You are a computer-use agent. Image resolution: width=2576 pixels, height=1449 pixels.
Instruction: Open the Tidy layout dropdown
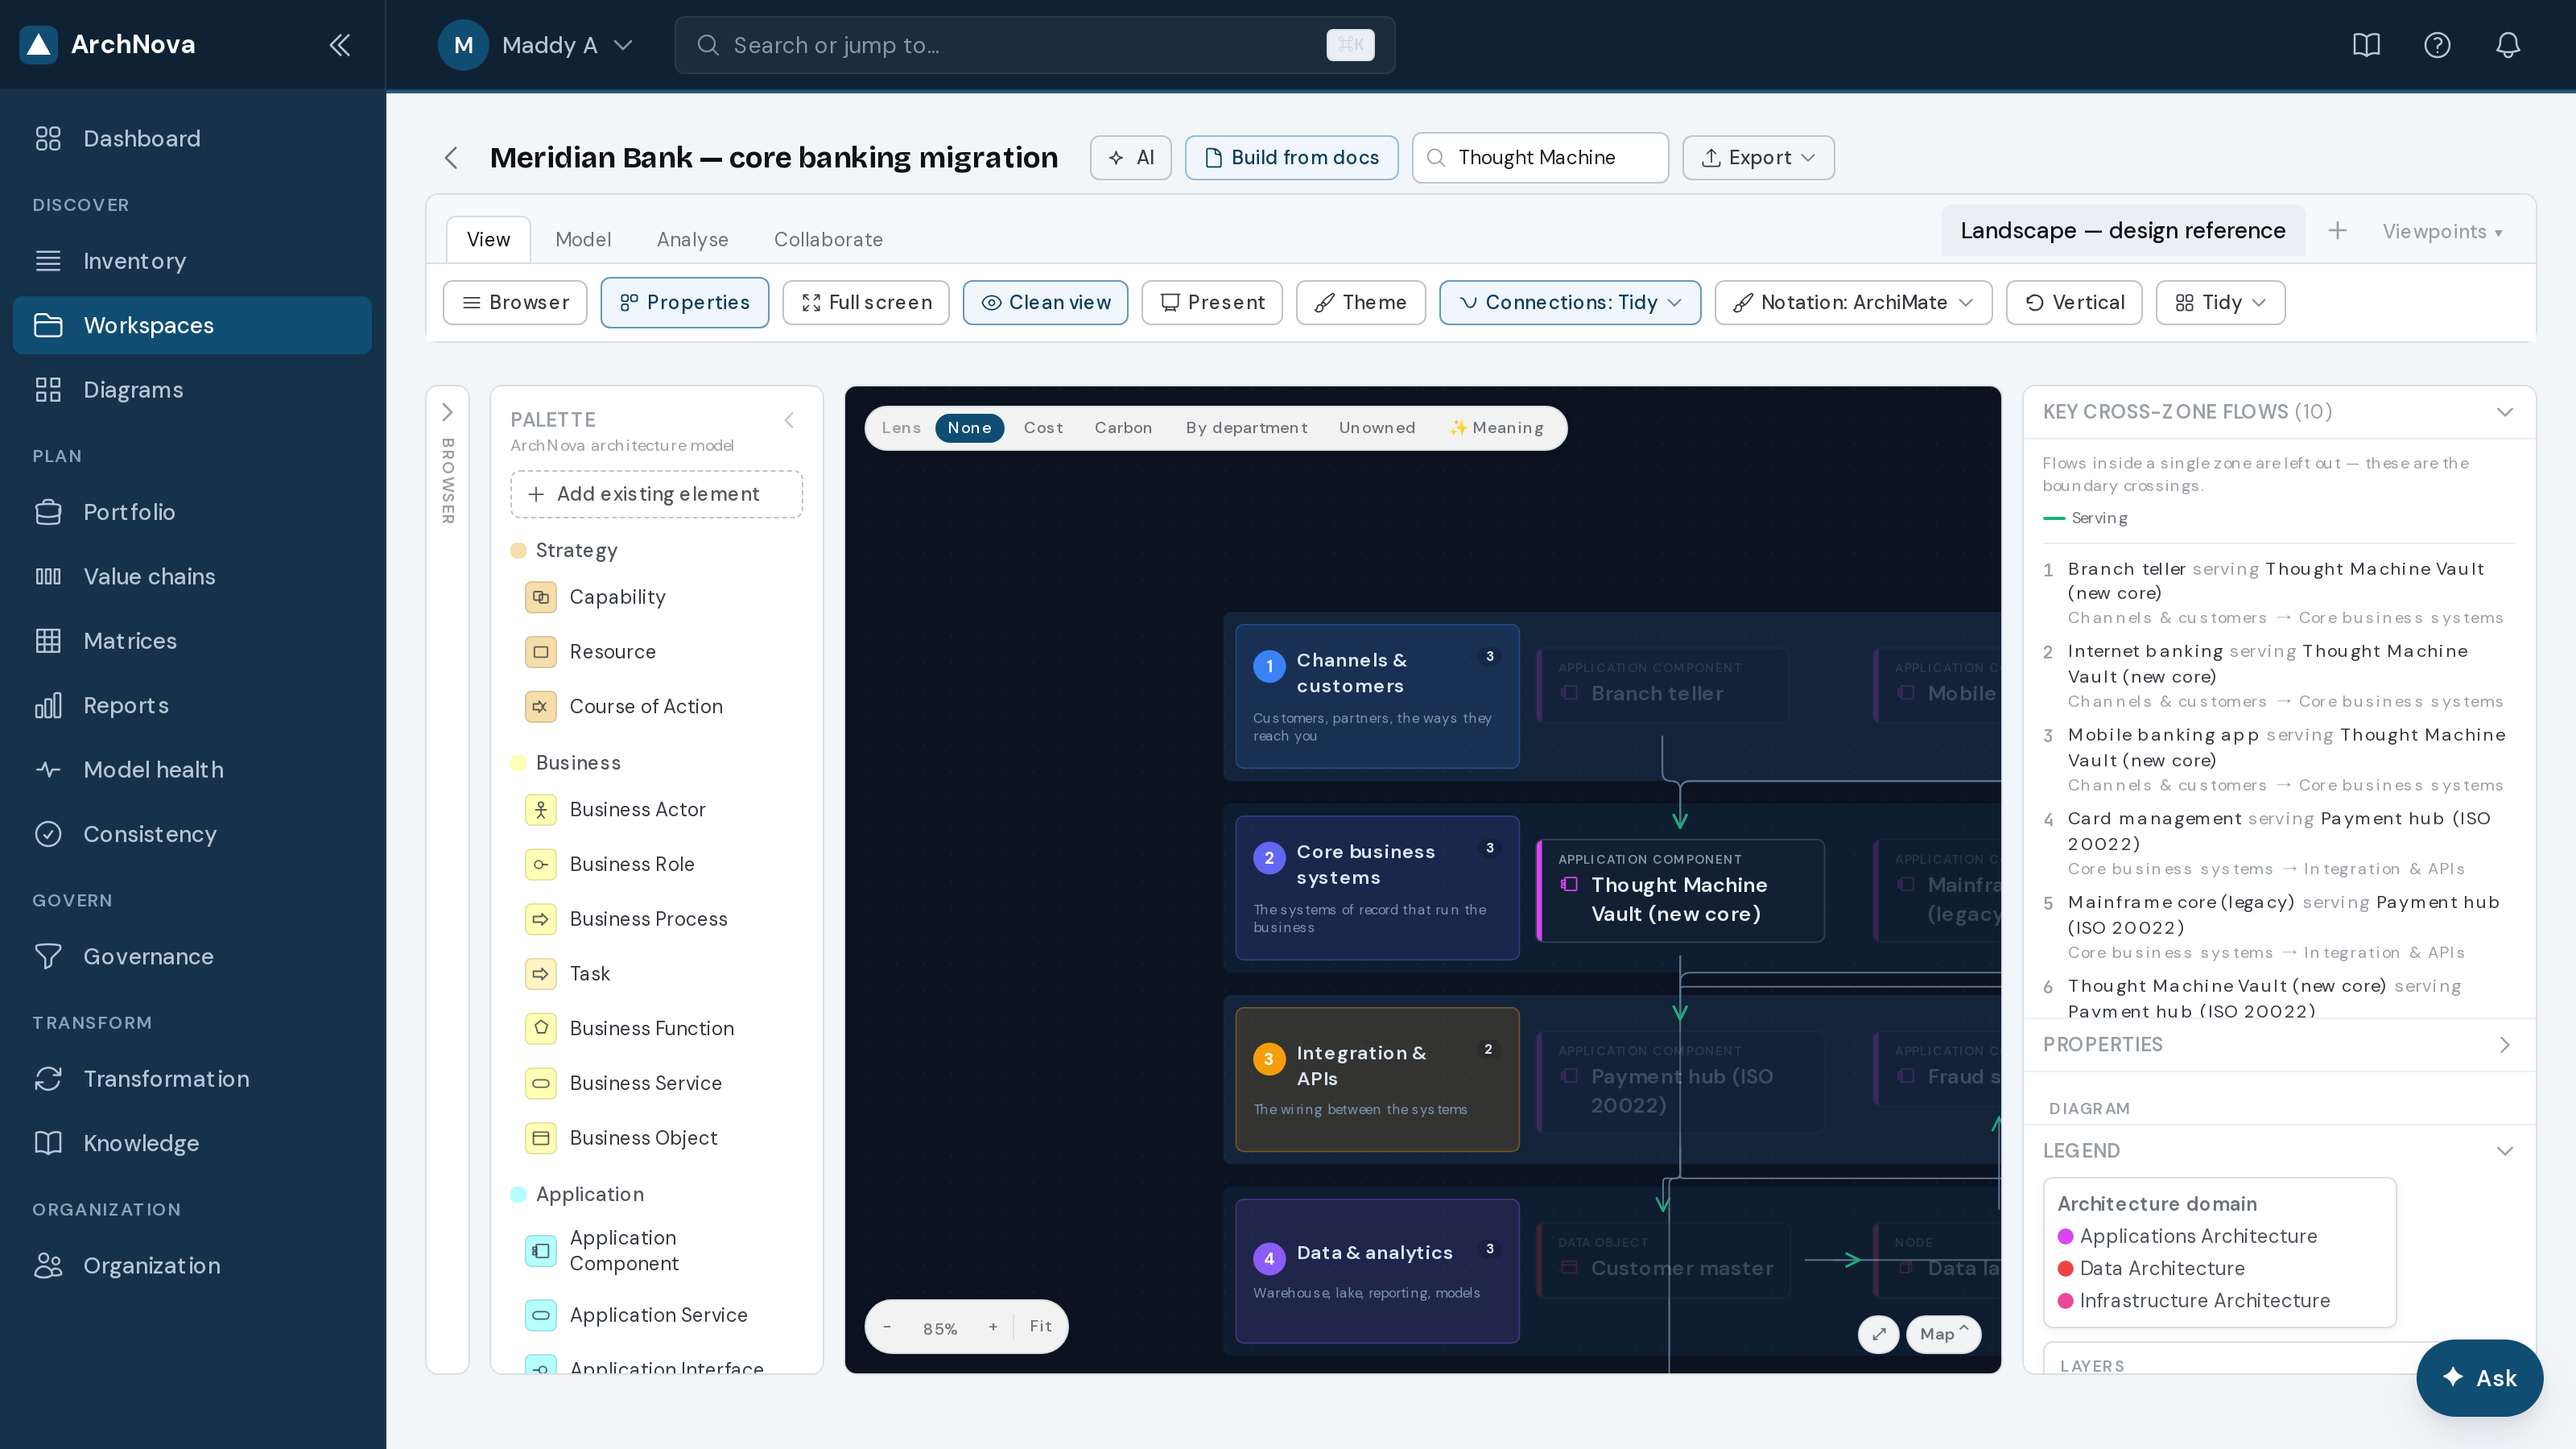pos(2220,303)
